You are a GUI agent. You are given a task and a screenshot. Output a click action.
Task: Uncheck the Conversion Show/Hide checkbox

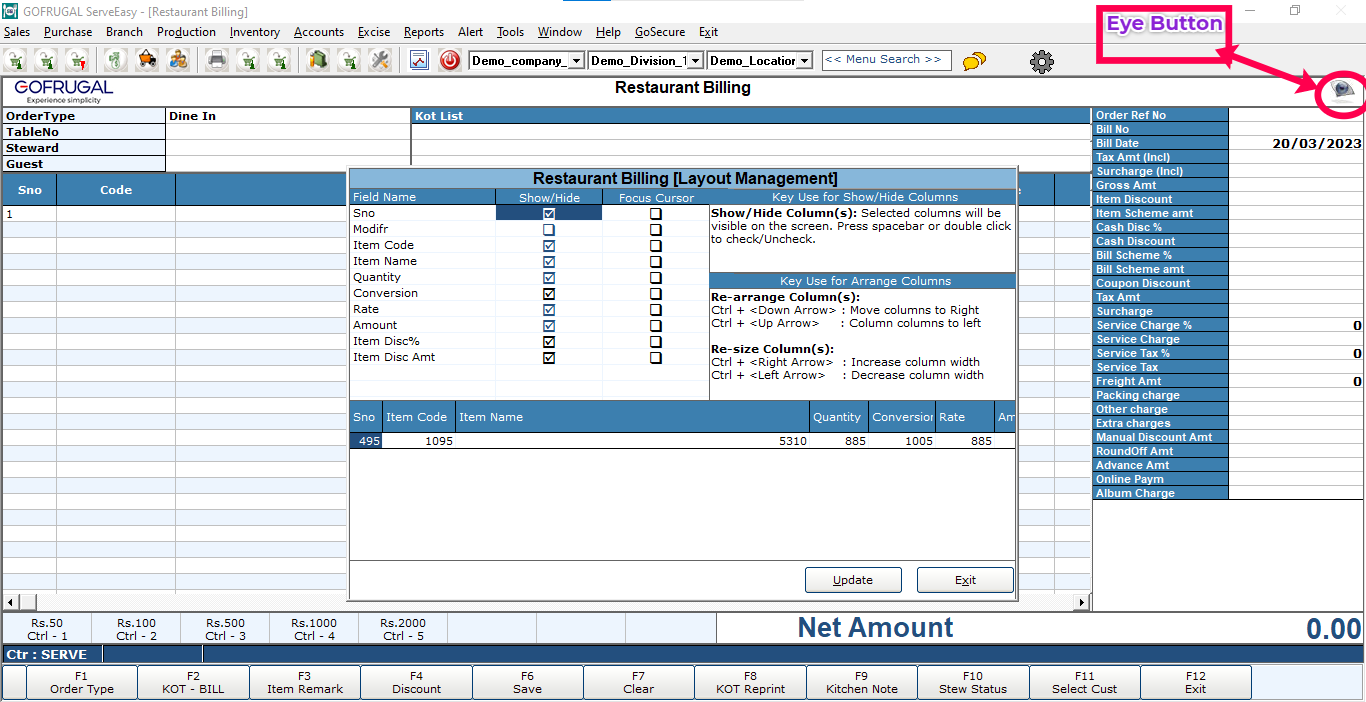tap(549, 294)
